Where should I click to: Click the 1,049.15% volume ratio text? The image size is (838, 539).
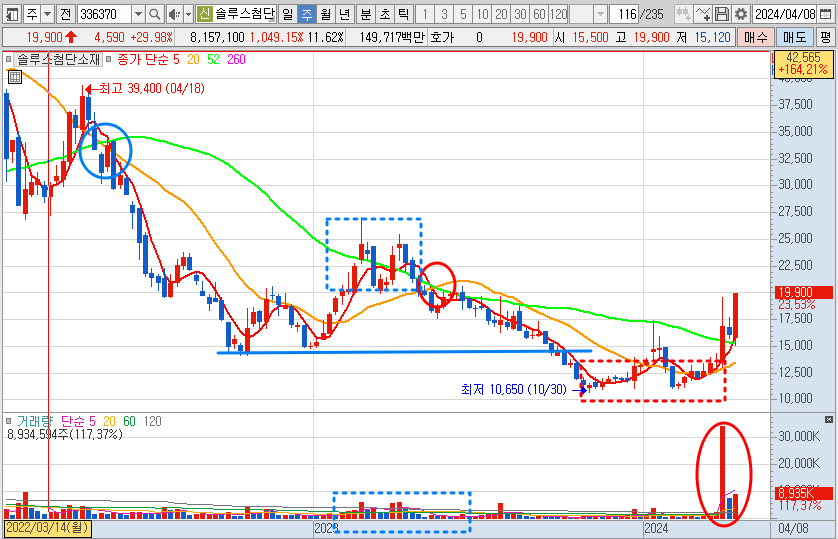pyautogui.click(x=276, y=37)
